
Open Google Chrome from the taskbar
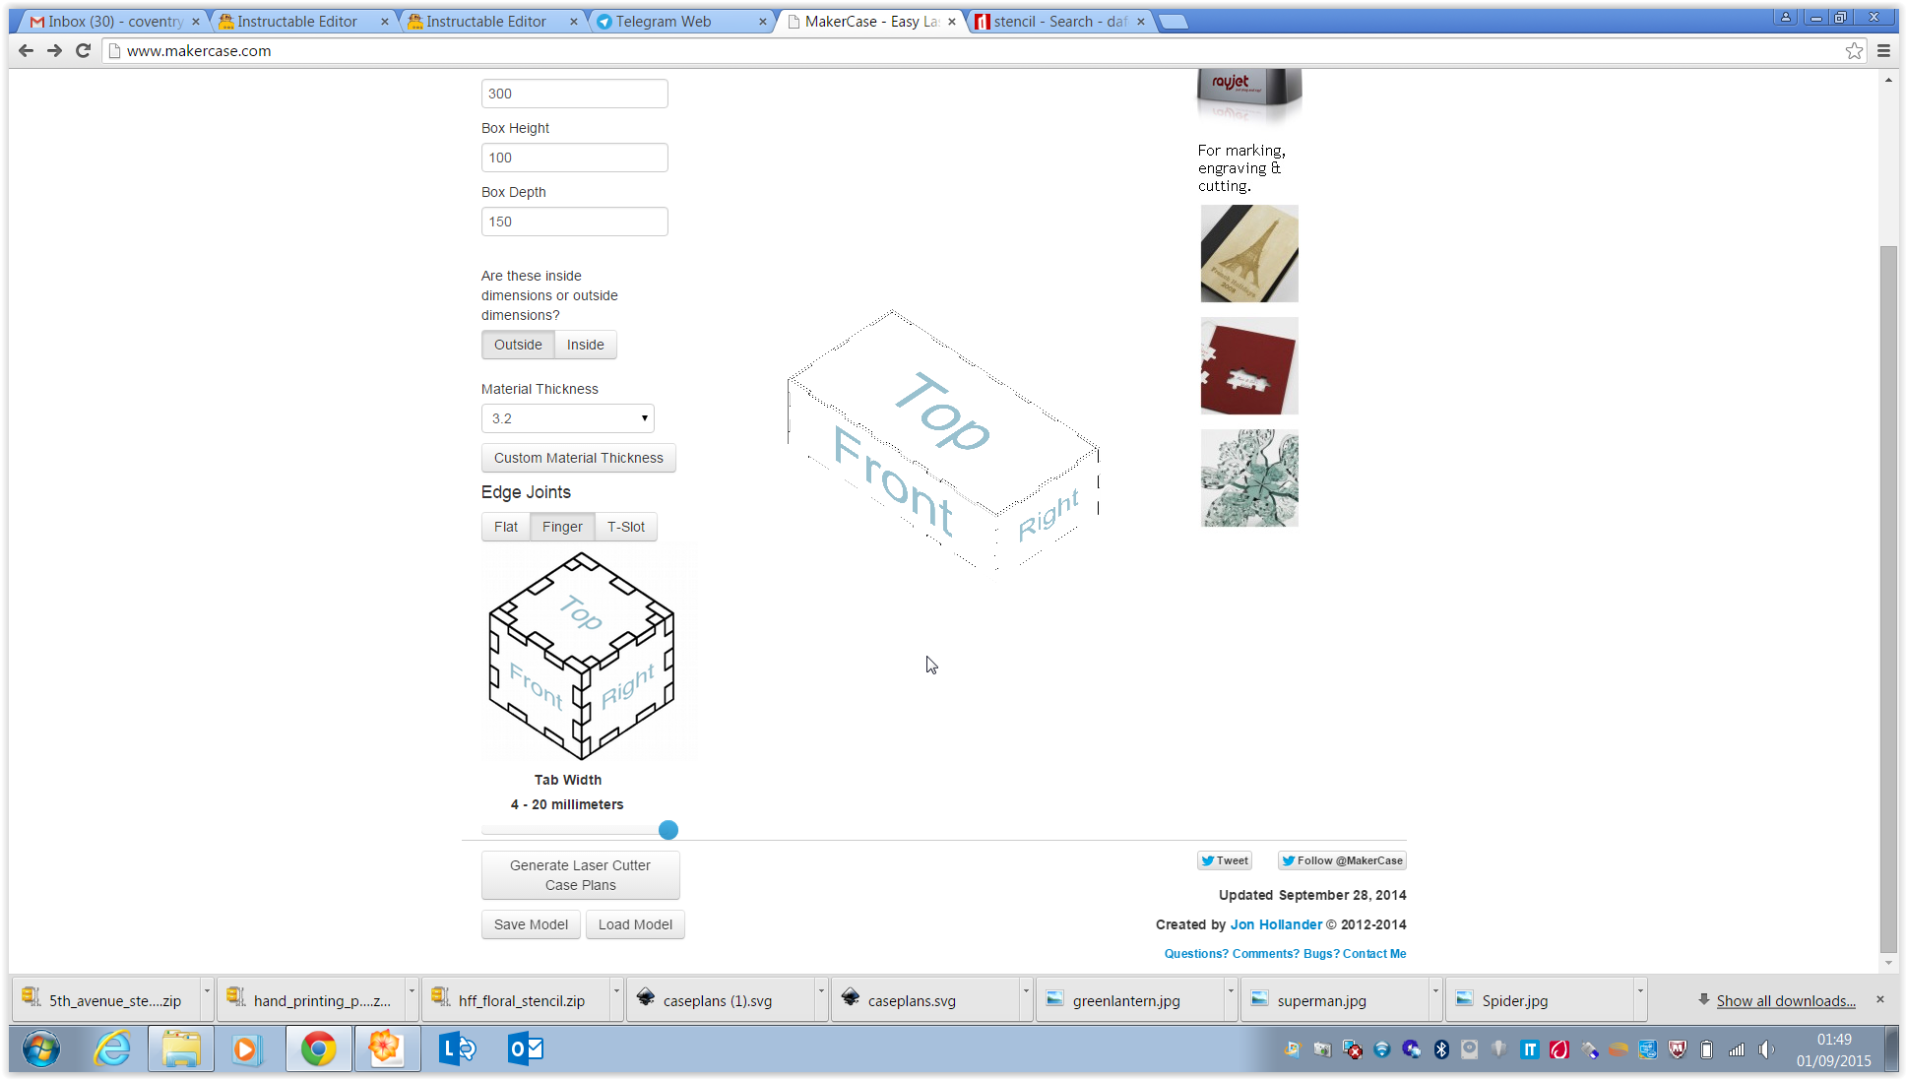[318, 1049]
